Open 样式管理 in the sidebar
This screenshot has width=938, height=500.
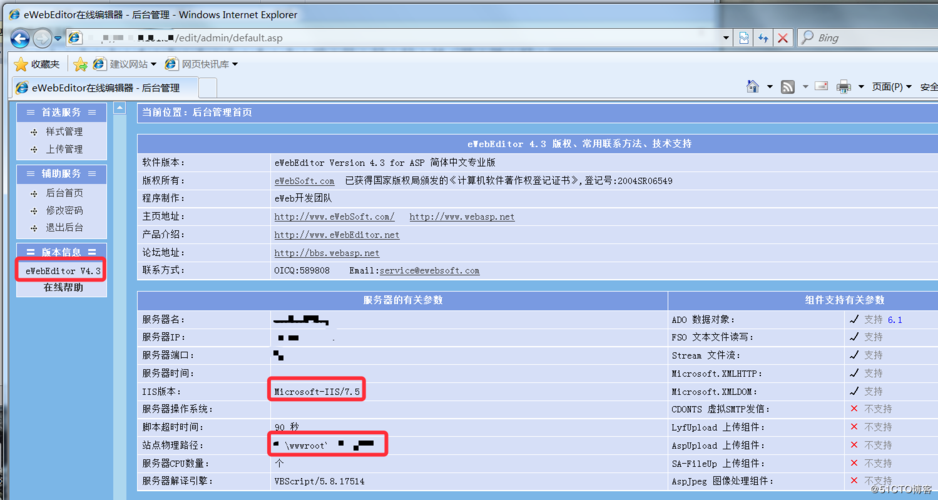[x=64, y=132]
